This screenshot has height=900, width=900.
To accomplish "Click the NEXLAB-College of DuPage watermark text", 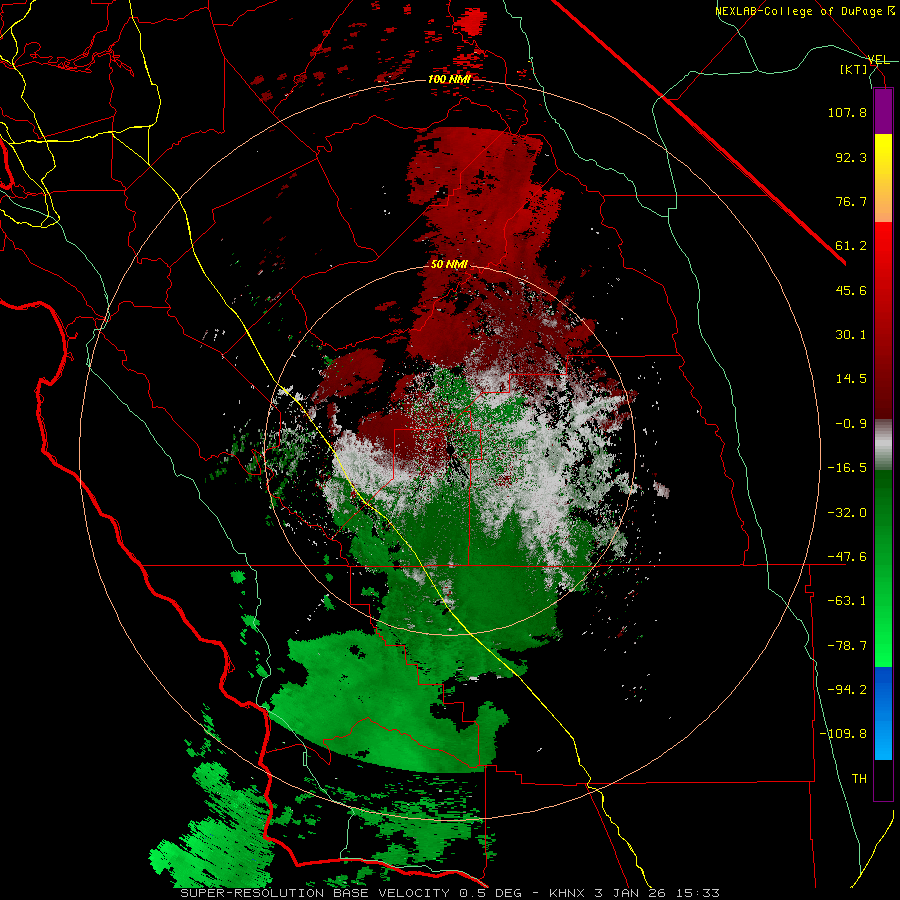I will (804, 11).
